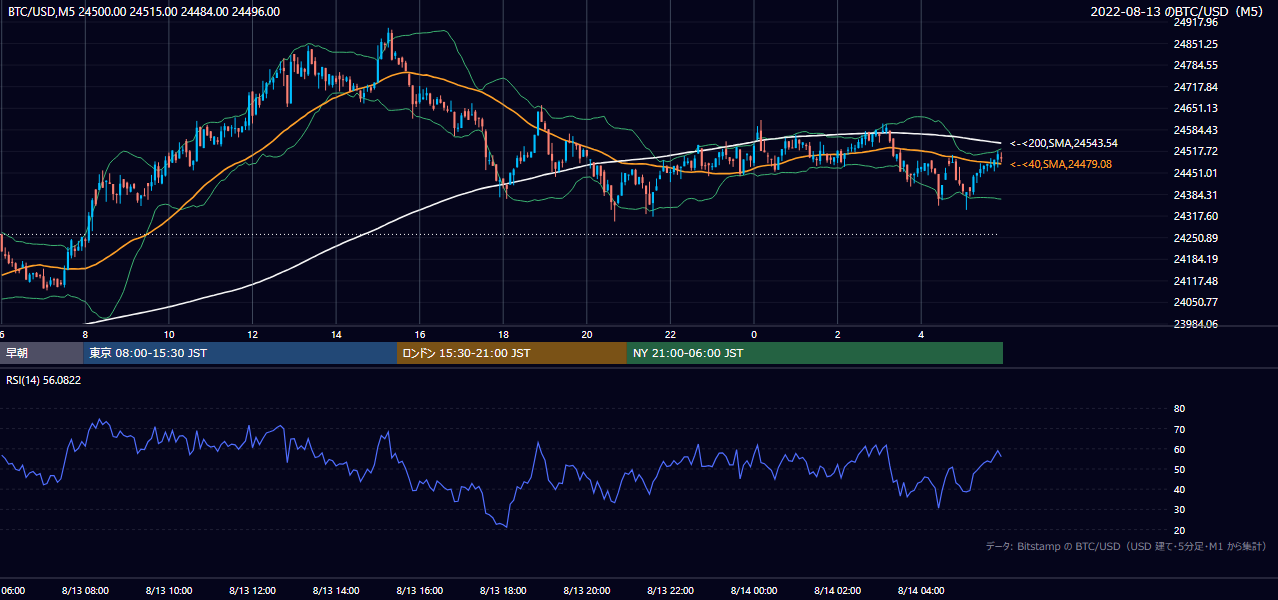Click bottom time label 8/14 02:00
This screenshot has width=1278, height=600.
coord(838,590)
